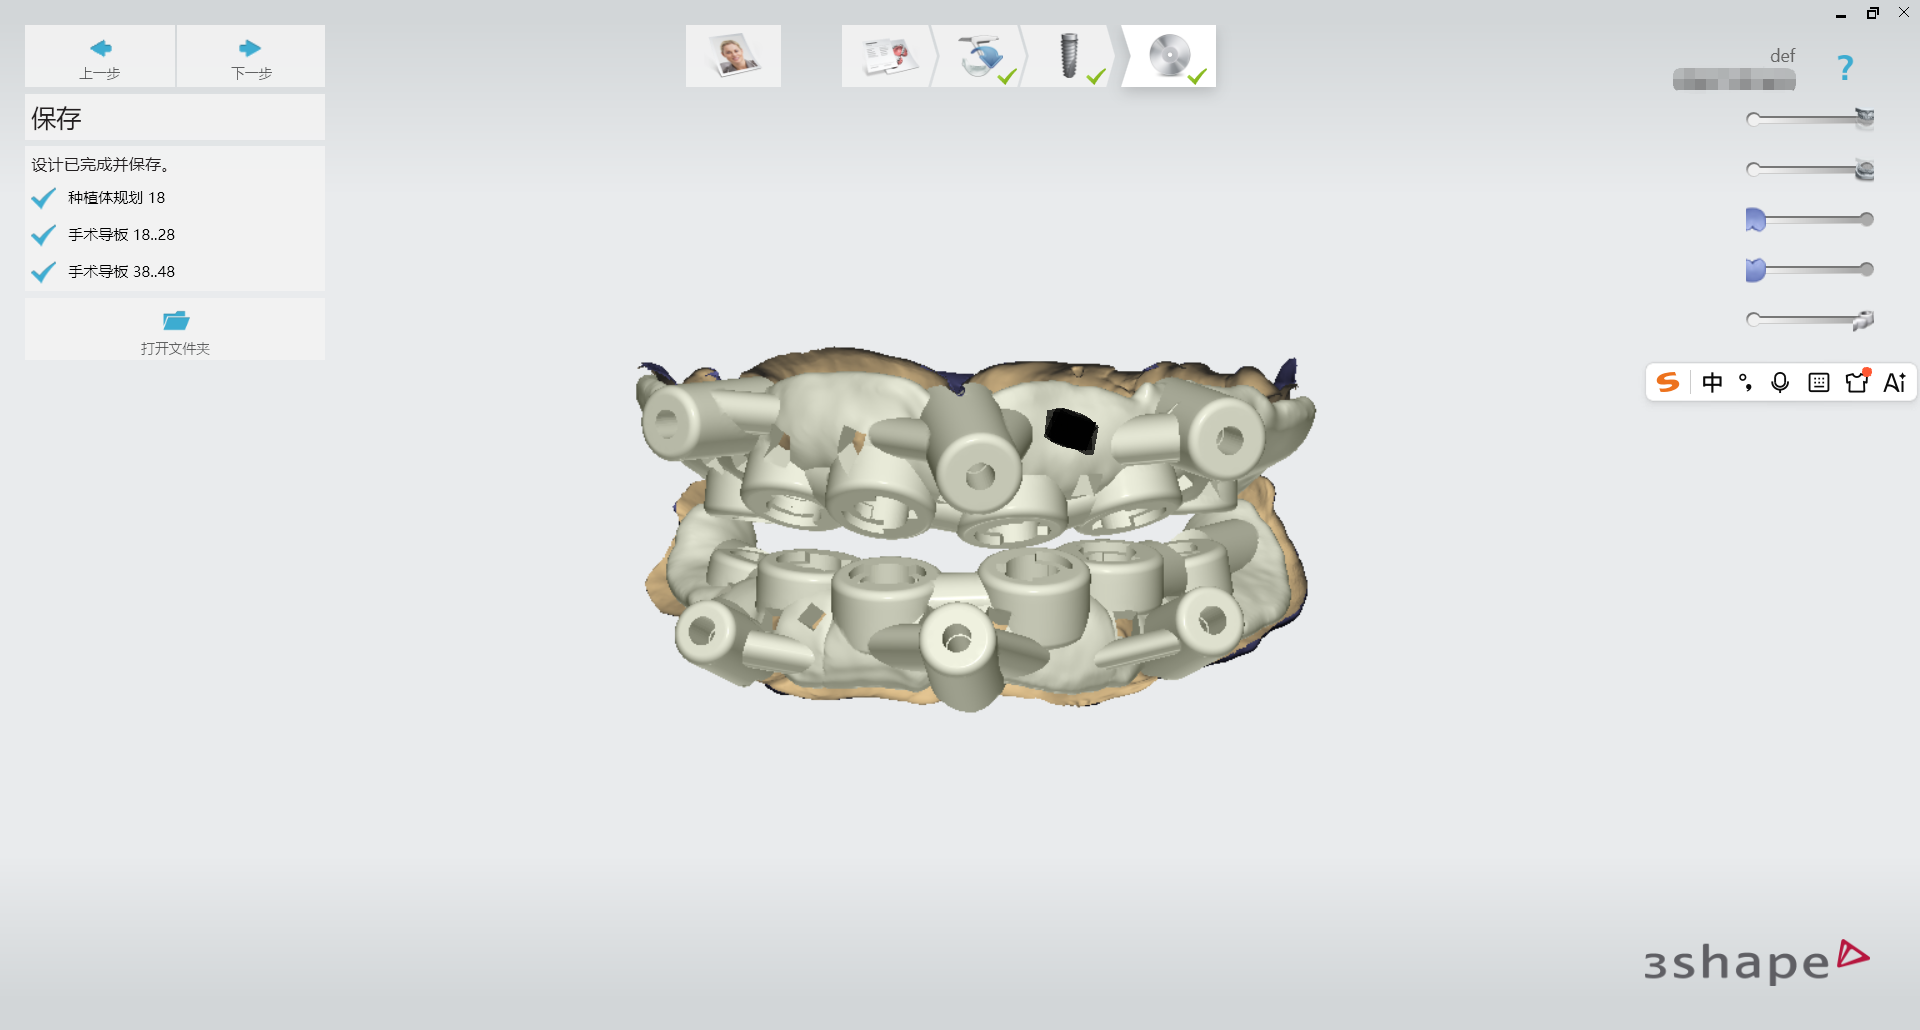Open the patient photo step thumbnail
This screenshot has height=1030, width=1920.
733,56
